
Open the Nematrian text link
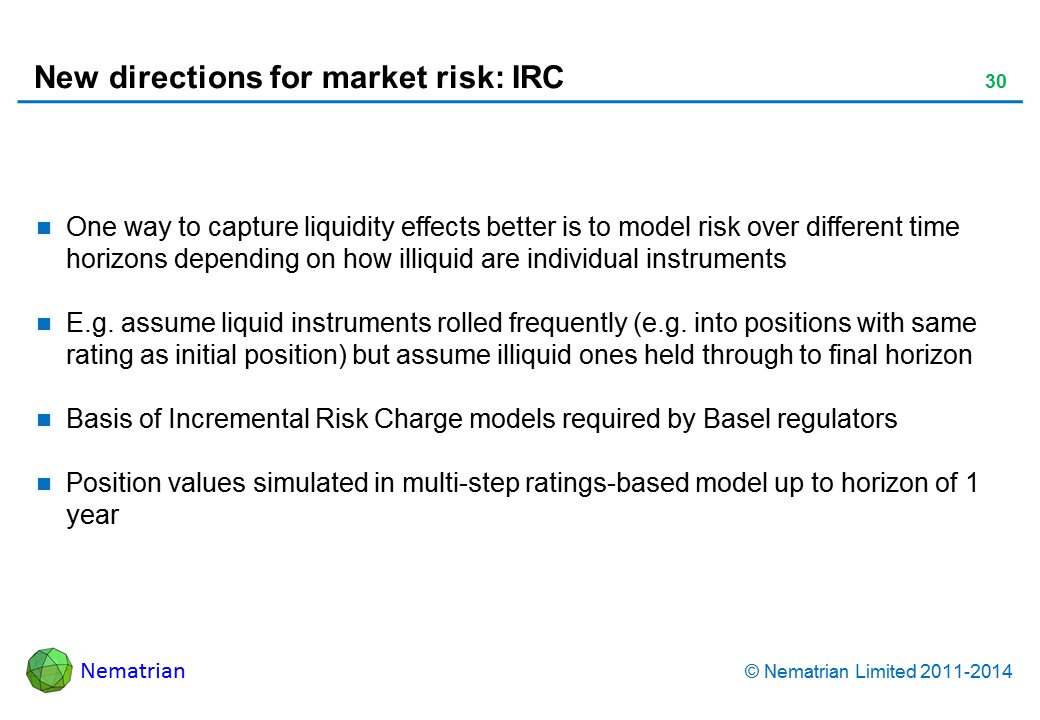pyautogui.click(x=133, y=671)
